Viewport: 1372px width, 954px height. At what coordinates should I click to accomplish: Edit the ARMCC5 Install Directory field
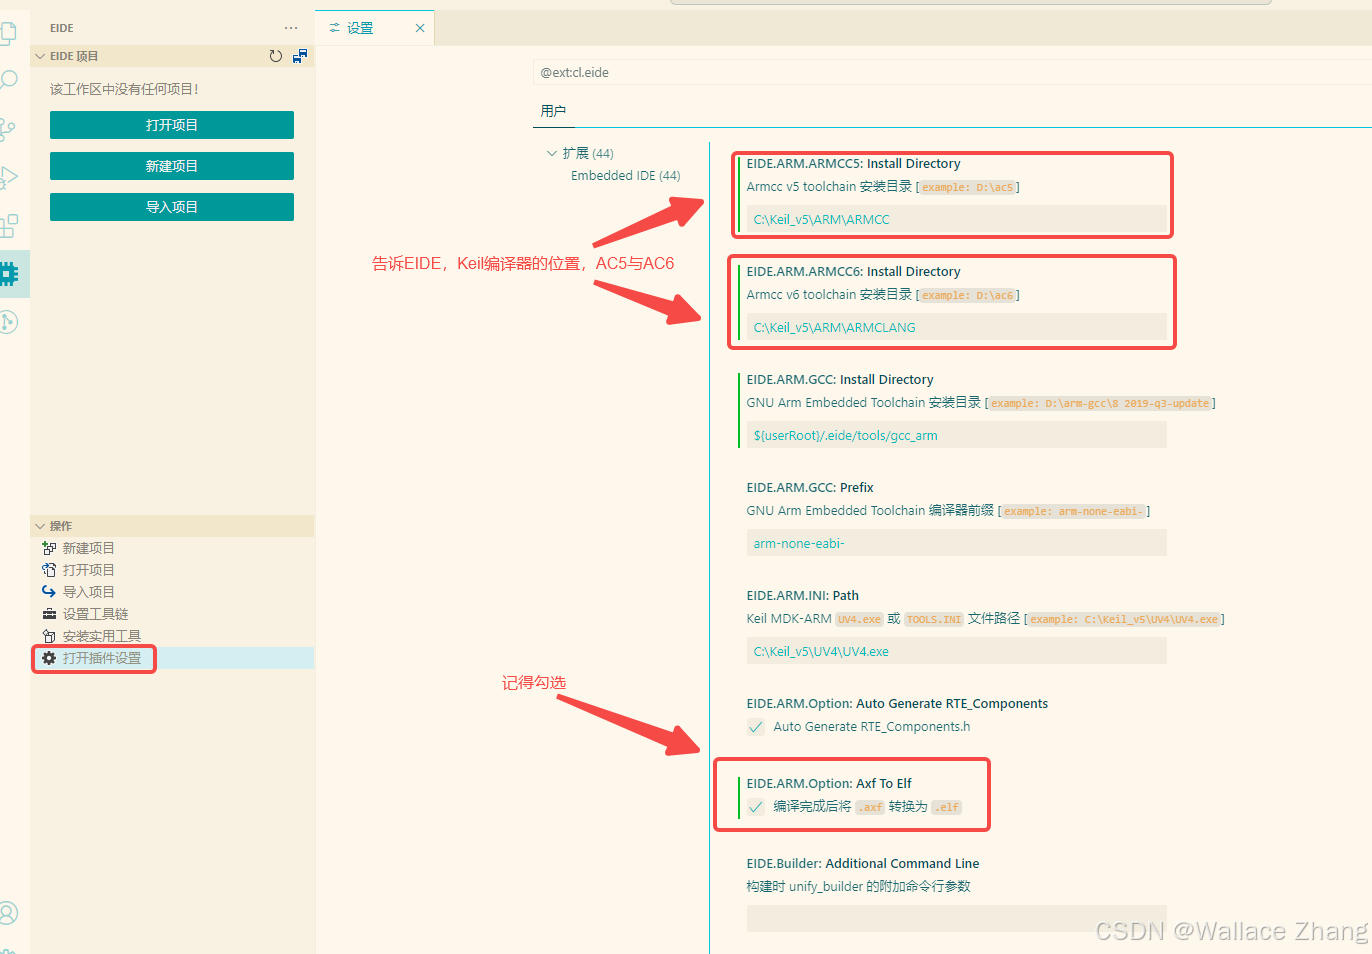tap(956, 219)
